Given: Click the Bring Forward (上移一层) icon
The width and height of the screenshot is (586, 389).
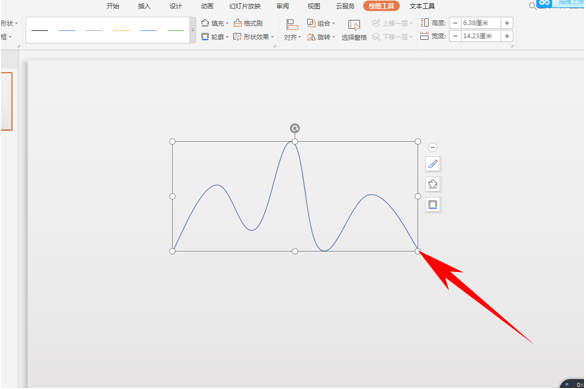Looking at the screenshot, I should coord(376,23).
